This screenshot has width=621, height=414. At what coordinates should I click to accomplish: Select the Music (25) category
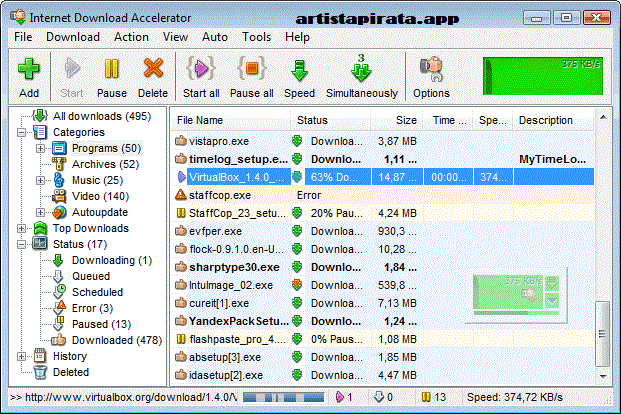97,181
